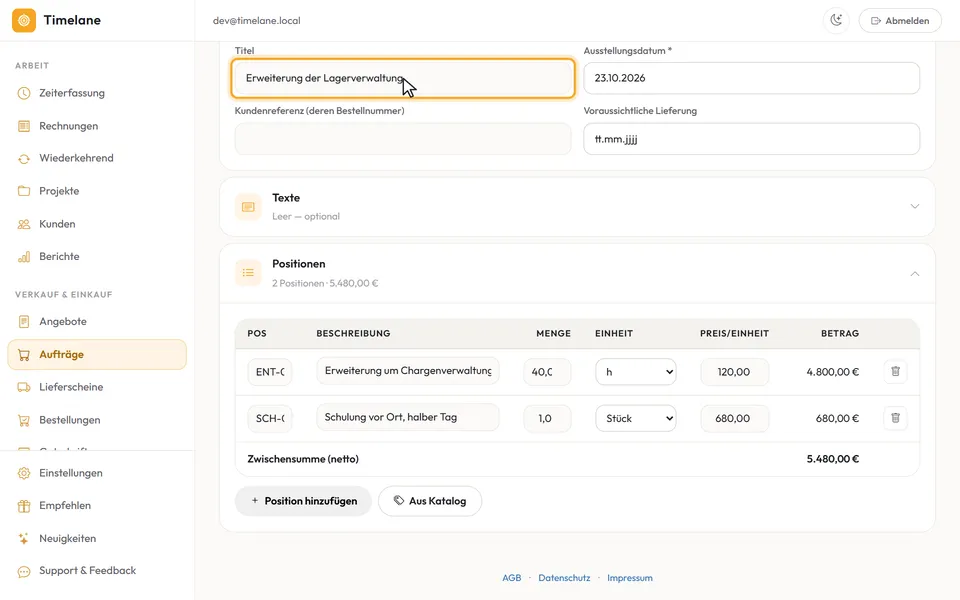Toggle dark mode moon icon
Image resolution: width=960 pixels, height=600 pixels.
pos(836,20)
